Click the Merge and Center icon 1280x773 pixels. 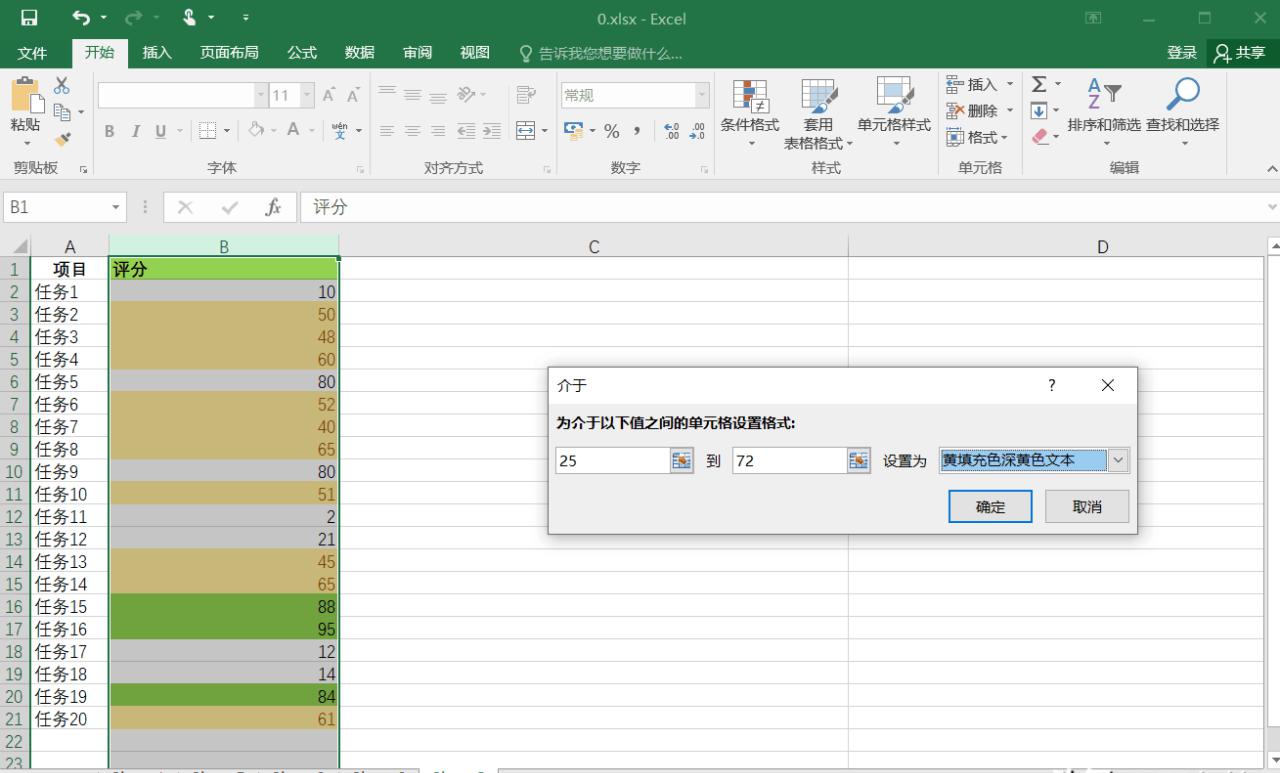point(526,130)
